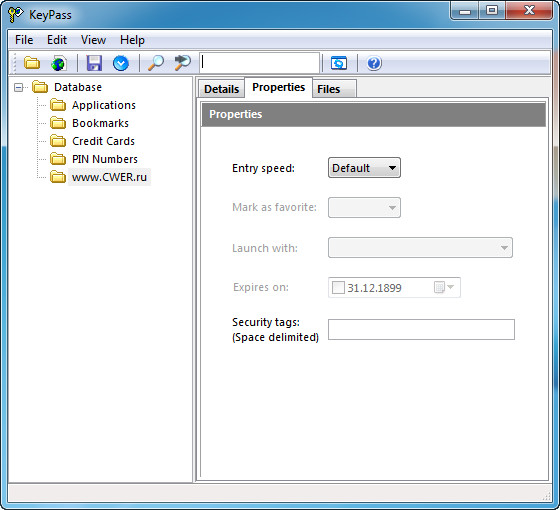The image size is (560, 510).
Task: Click the globe internet database toolbar icon
Action: point(59,63)
